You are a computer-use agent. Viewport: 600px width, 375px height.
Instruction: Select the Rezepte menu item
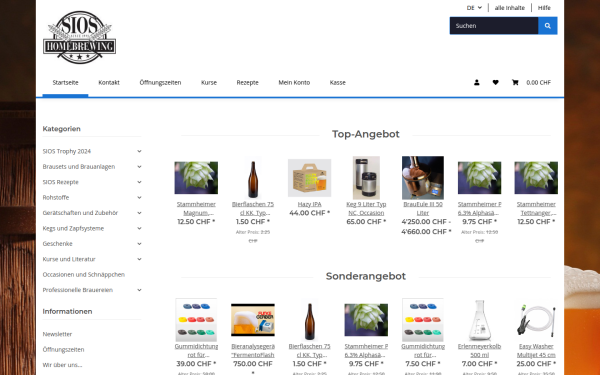[248, 82]
